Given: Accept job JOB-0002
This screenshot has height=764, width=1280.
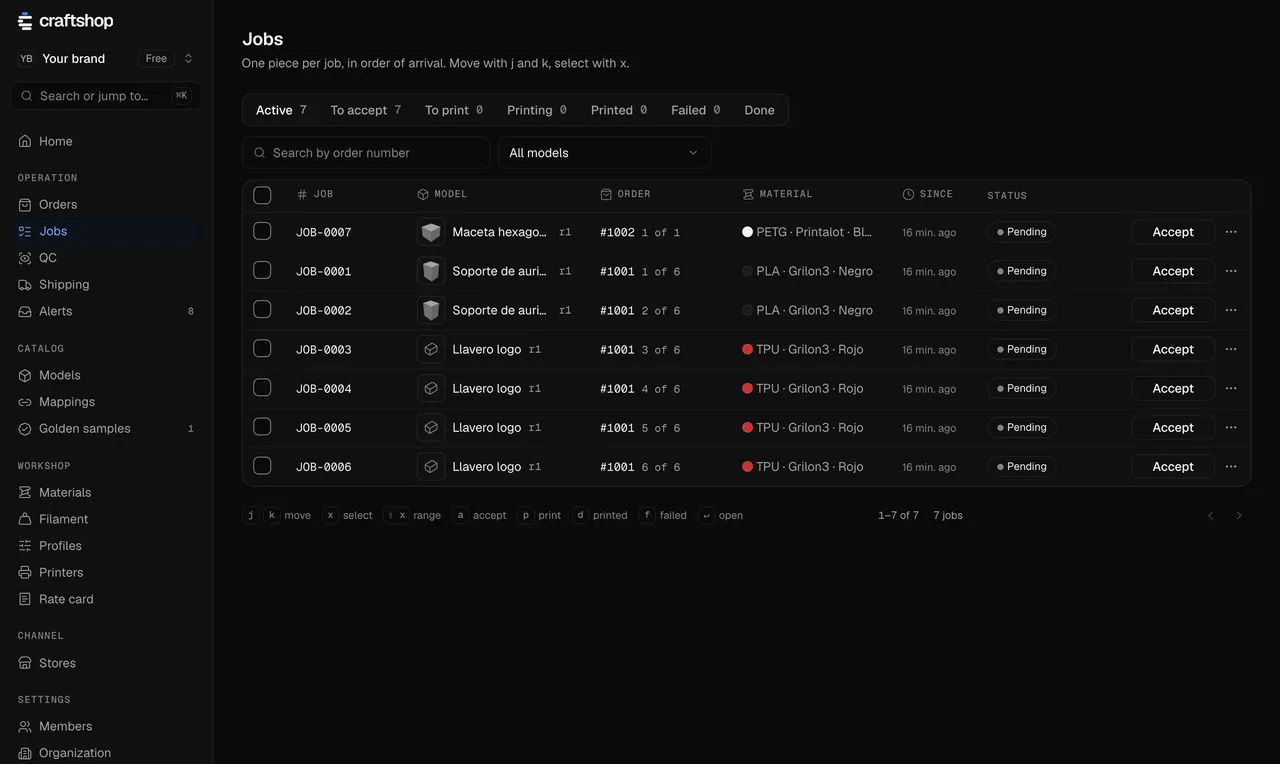Looking at the screenshot, I should click(x=1173, y=310).
